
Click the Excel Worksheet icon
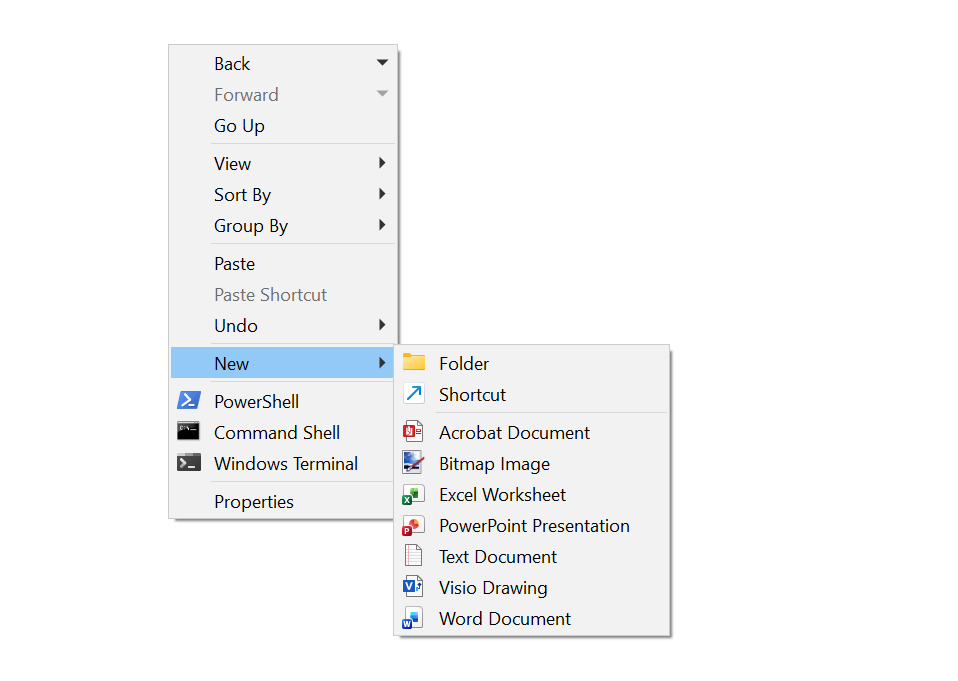413,495
